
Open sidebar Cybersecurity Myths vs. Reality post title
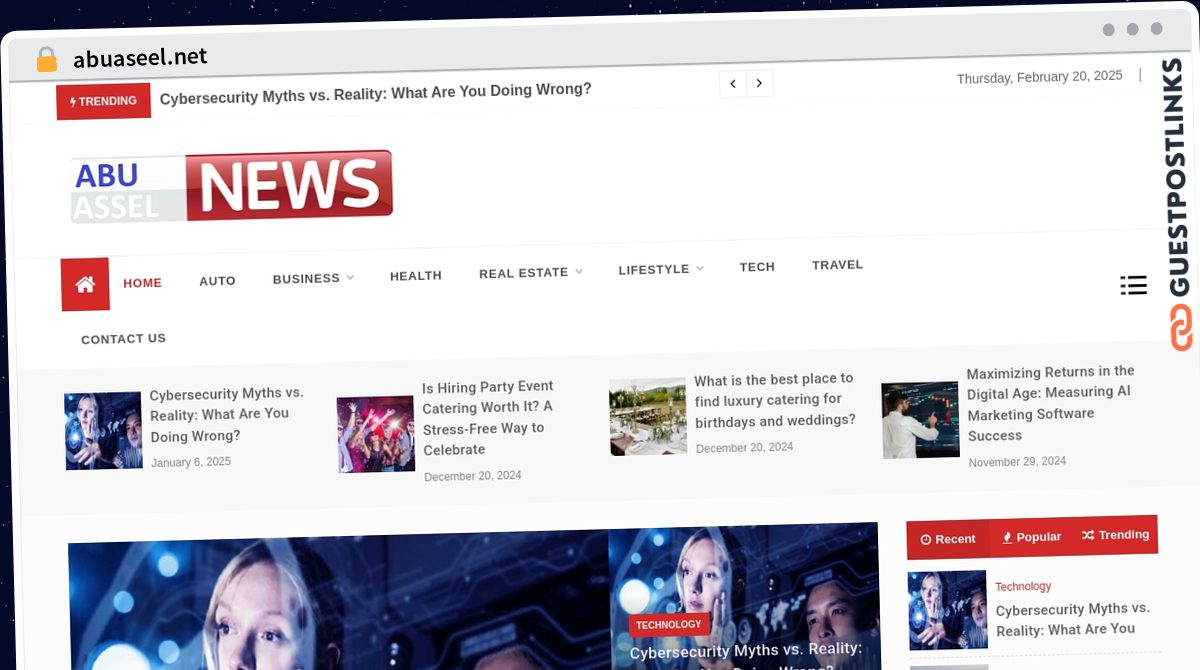click(1072, 619)
